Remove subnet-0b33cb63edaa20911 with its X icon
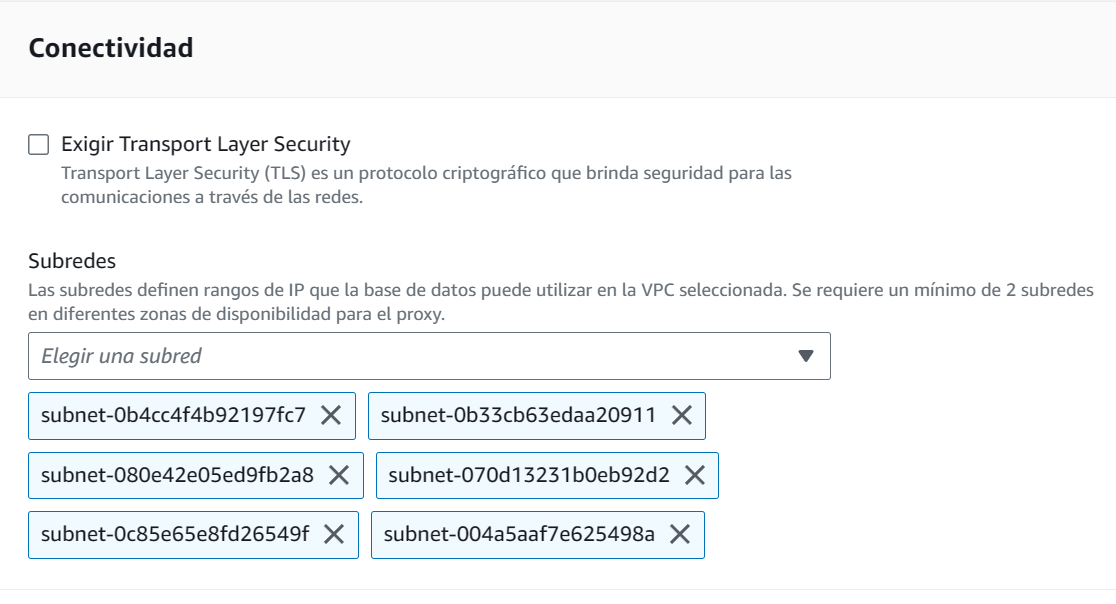This screenshot has width=1116, height=604. 682,415
